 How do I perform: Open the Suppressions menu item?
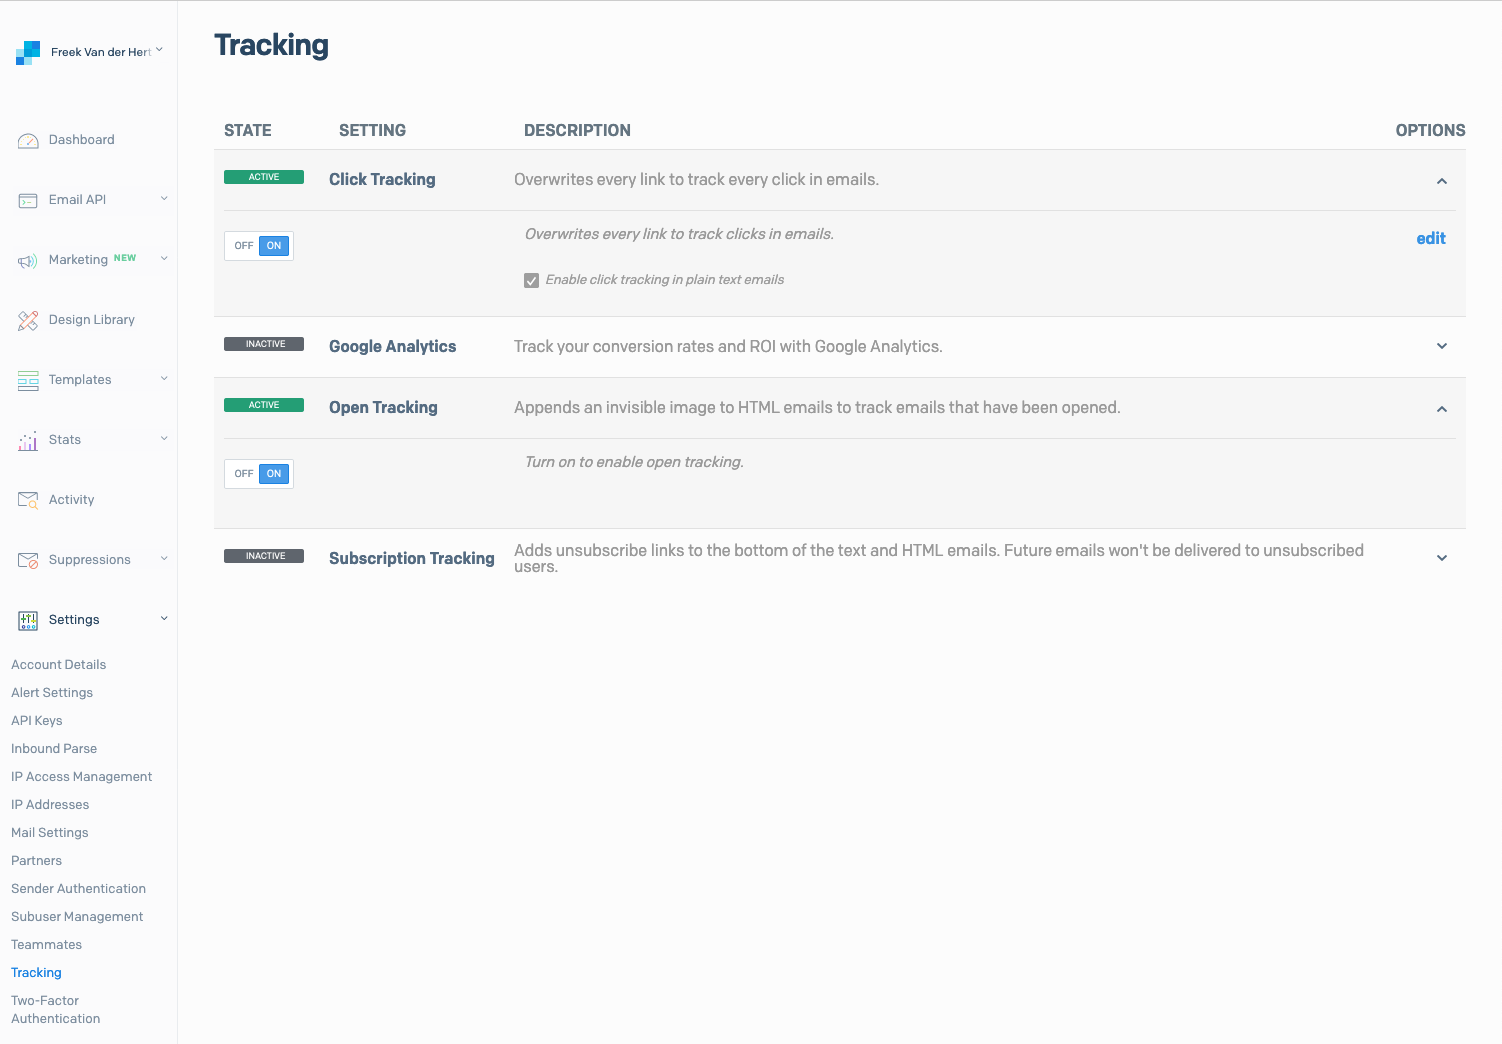click(90, 560)
